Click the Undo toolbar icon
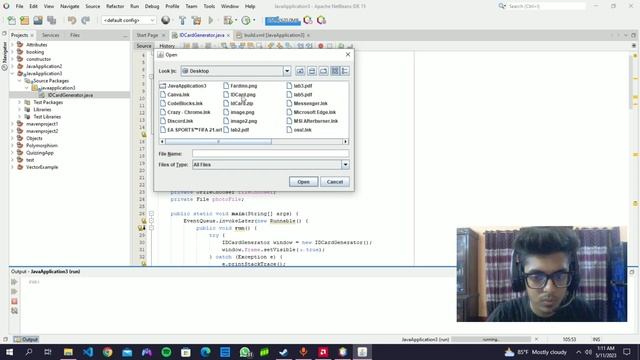The height and width of the screenshot is (360, 640). coord(72,20)
